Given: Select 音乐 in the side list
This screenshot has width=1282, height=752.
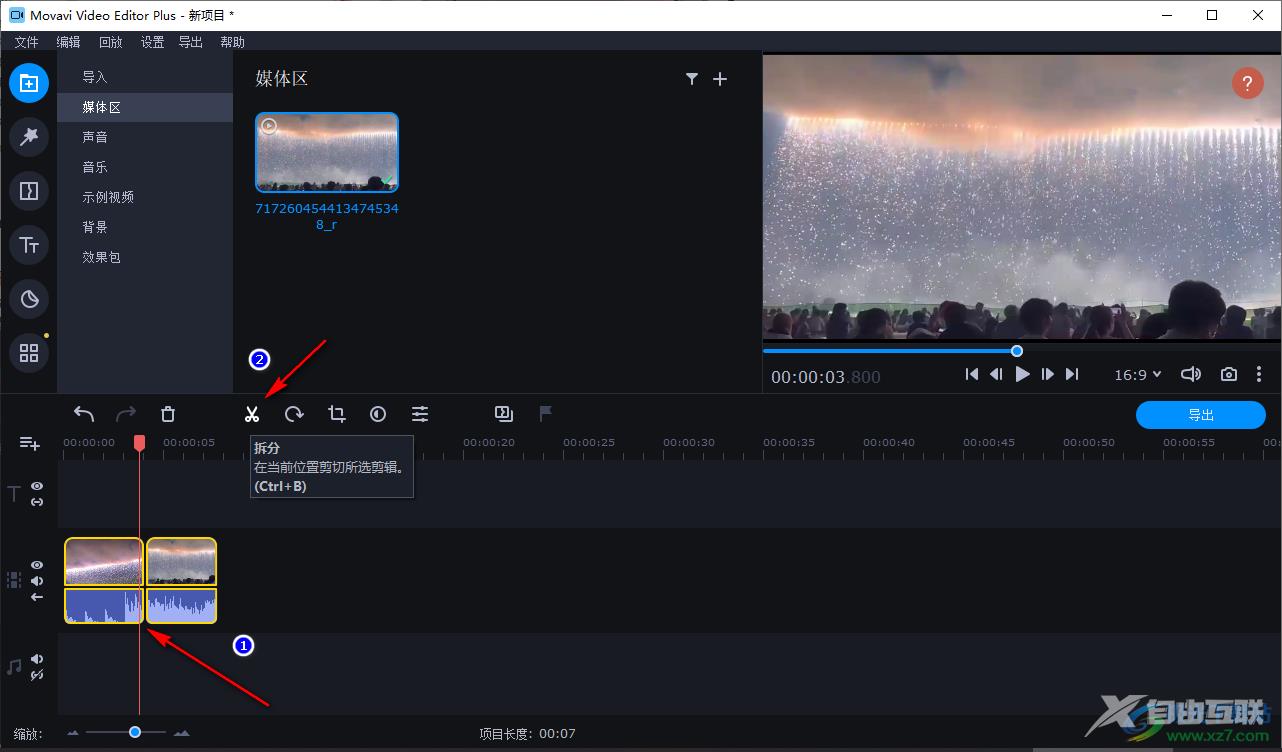Looking at the screenshot, I should pos(145,167).
